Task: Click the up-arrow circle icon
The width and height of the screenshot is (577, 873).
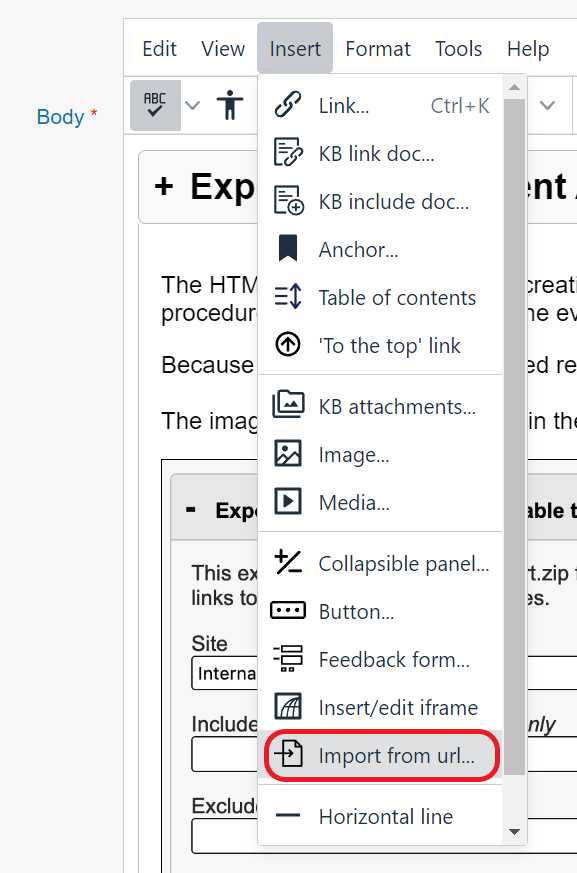Action: click(x=288, y=345)
